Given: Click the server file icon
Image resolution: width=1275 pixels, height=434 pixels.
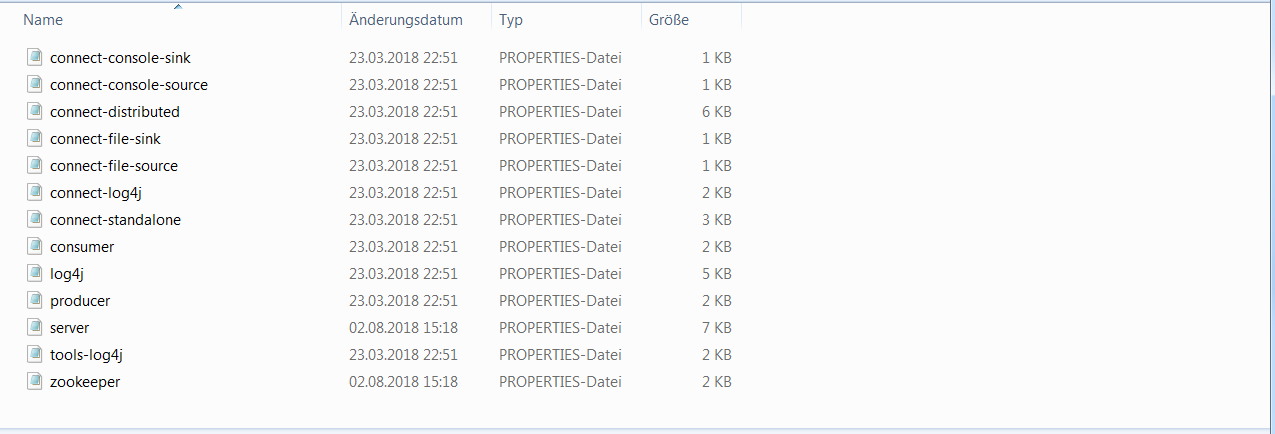Looking at the screenshot, I should 35,327.
